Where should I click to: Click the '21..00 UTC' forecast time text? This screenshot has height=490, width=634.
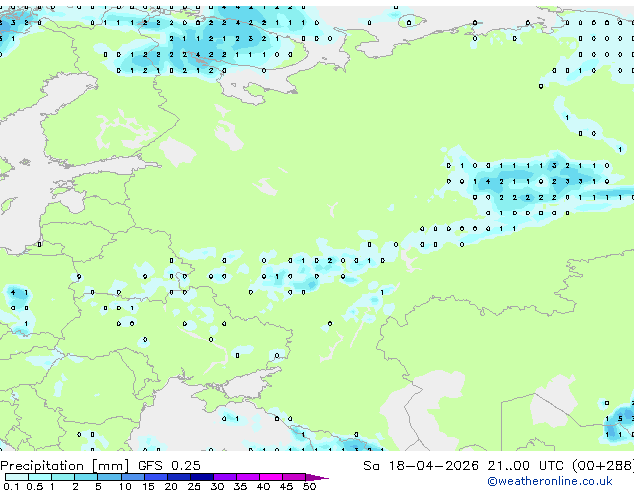[x=525, y=466]
